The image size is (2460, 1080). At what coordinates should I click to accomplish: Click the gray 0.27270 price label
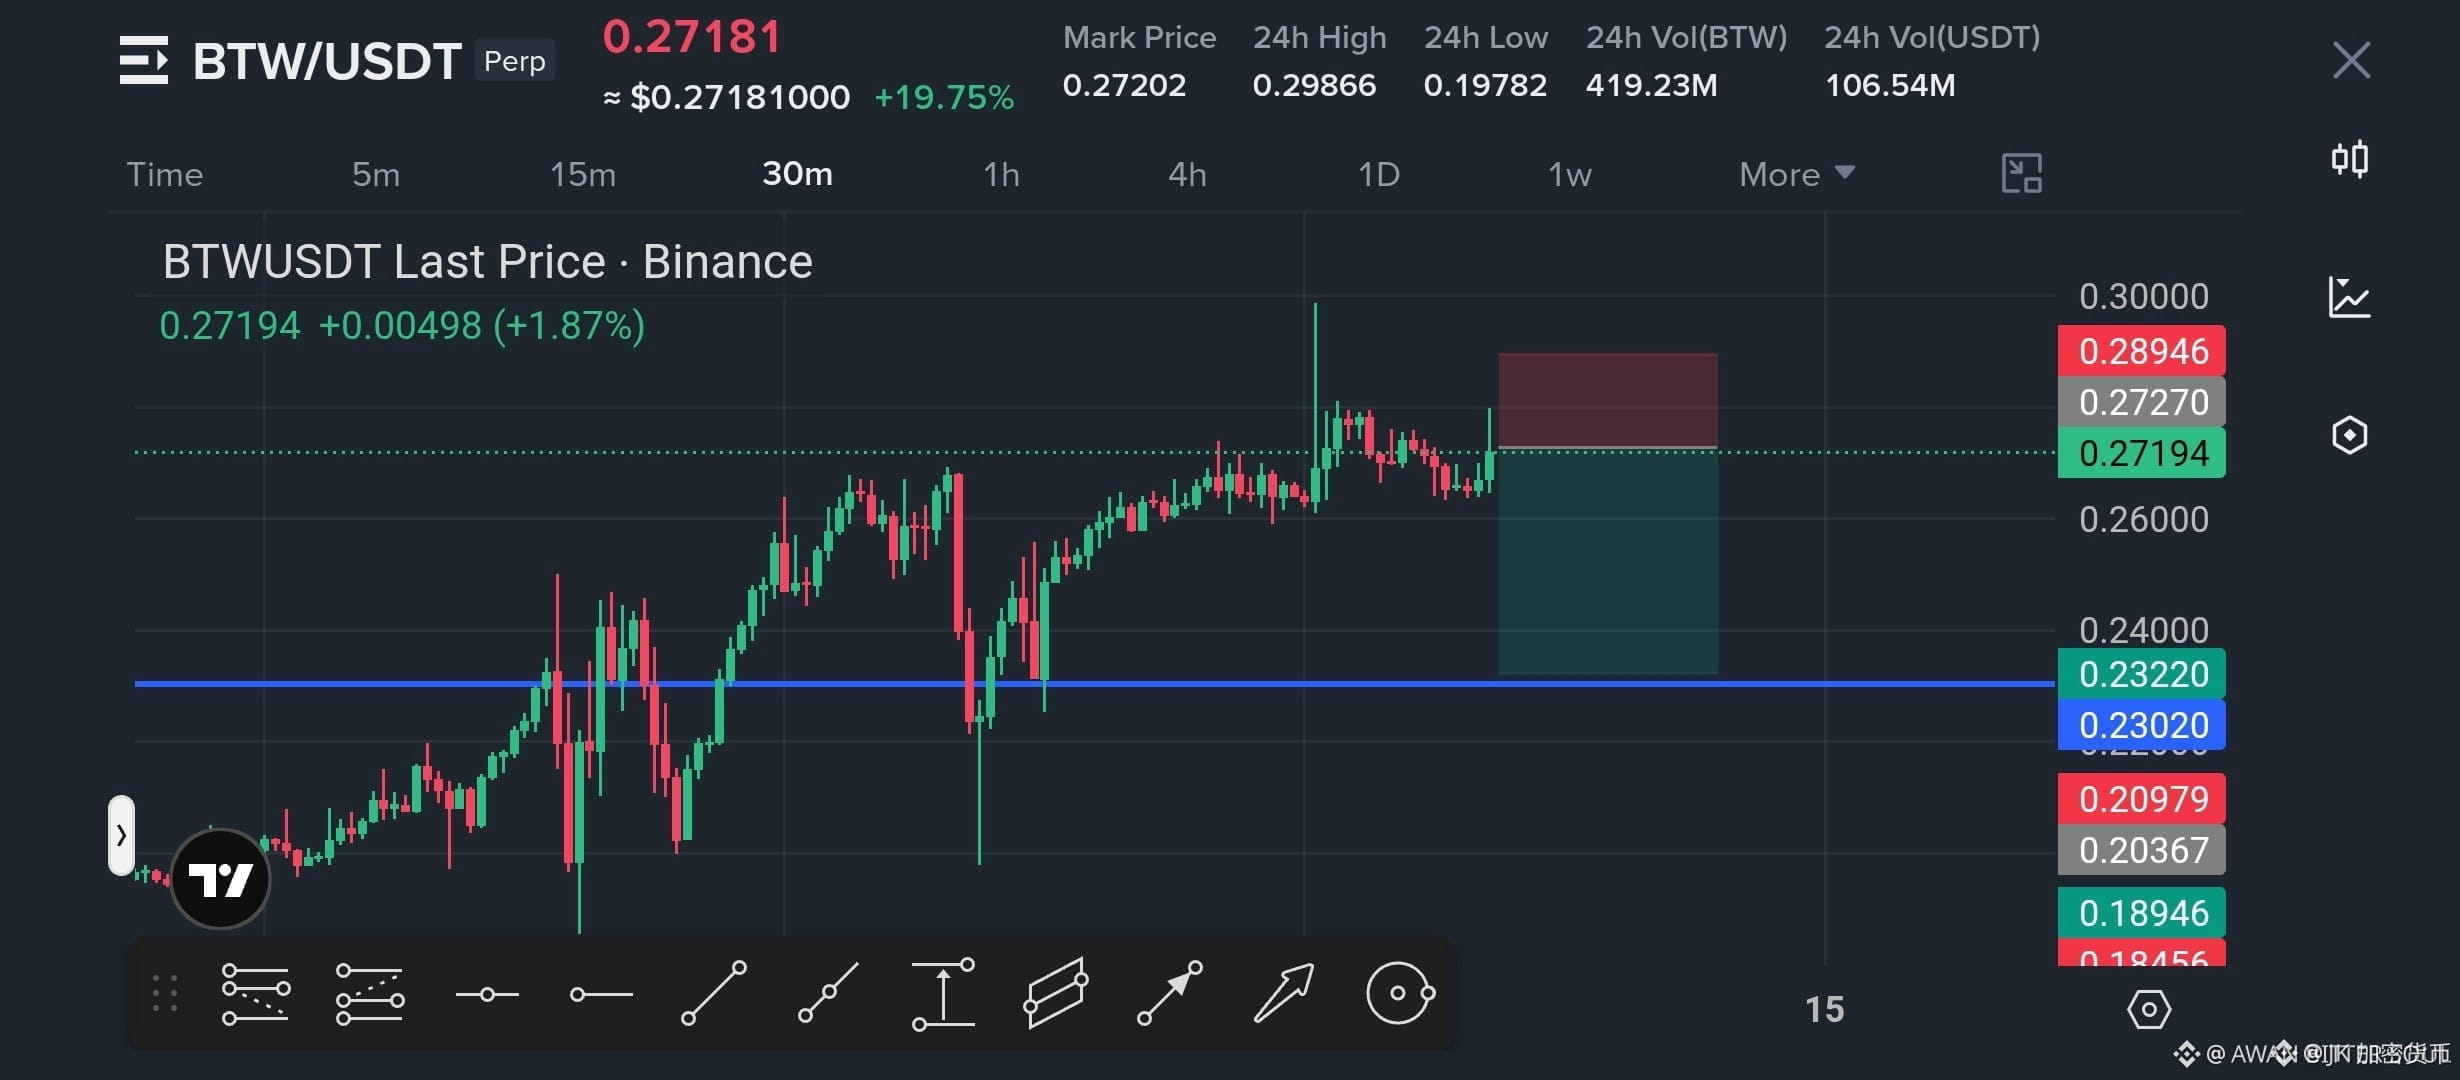[x=2142, y=402]
